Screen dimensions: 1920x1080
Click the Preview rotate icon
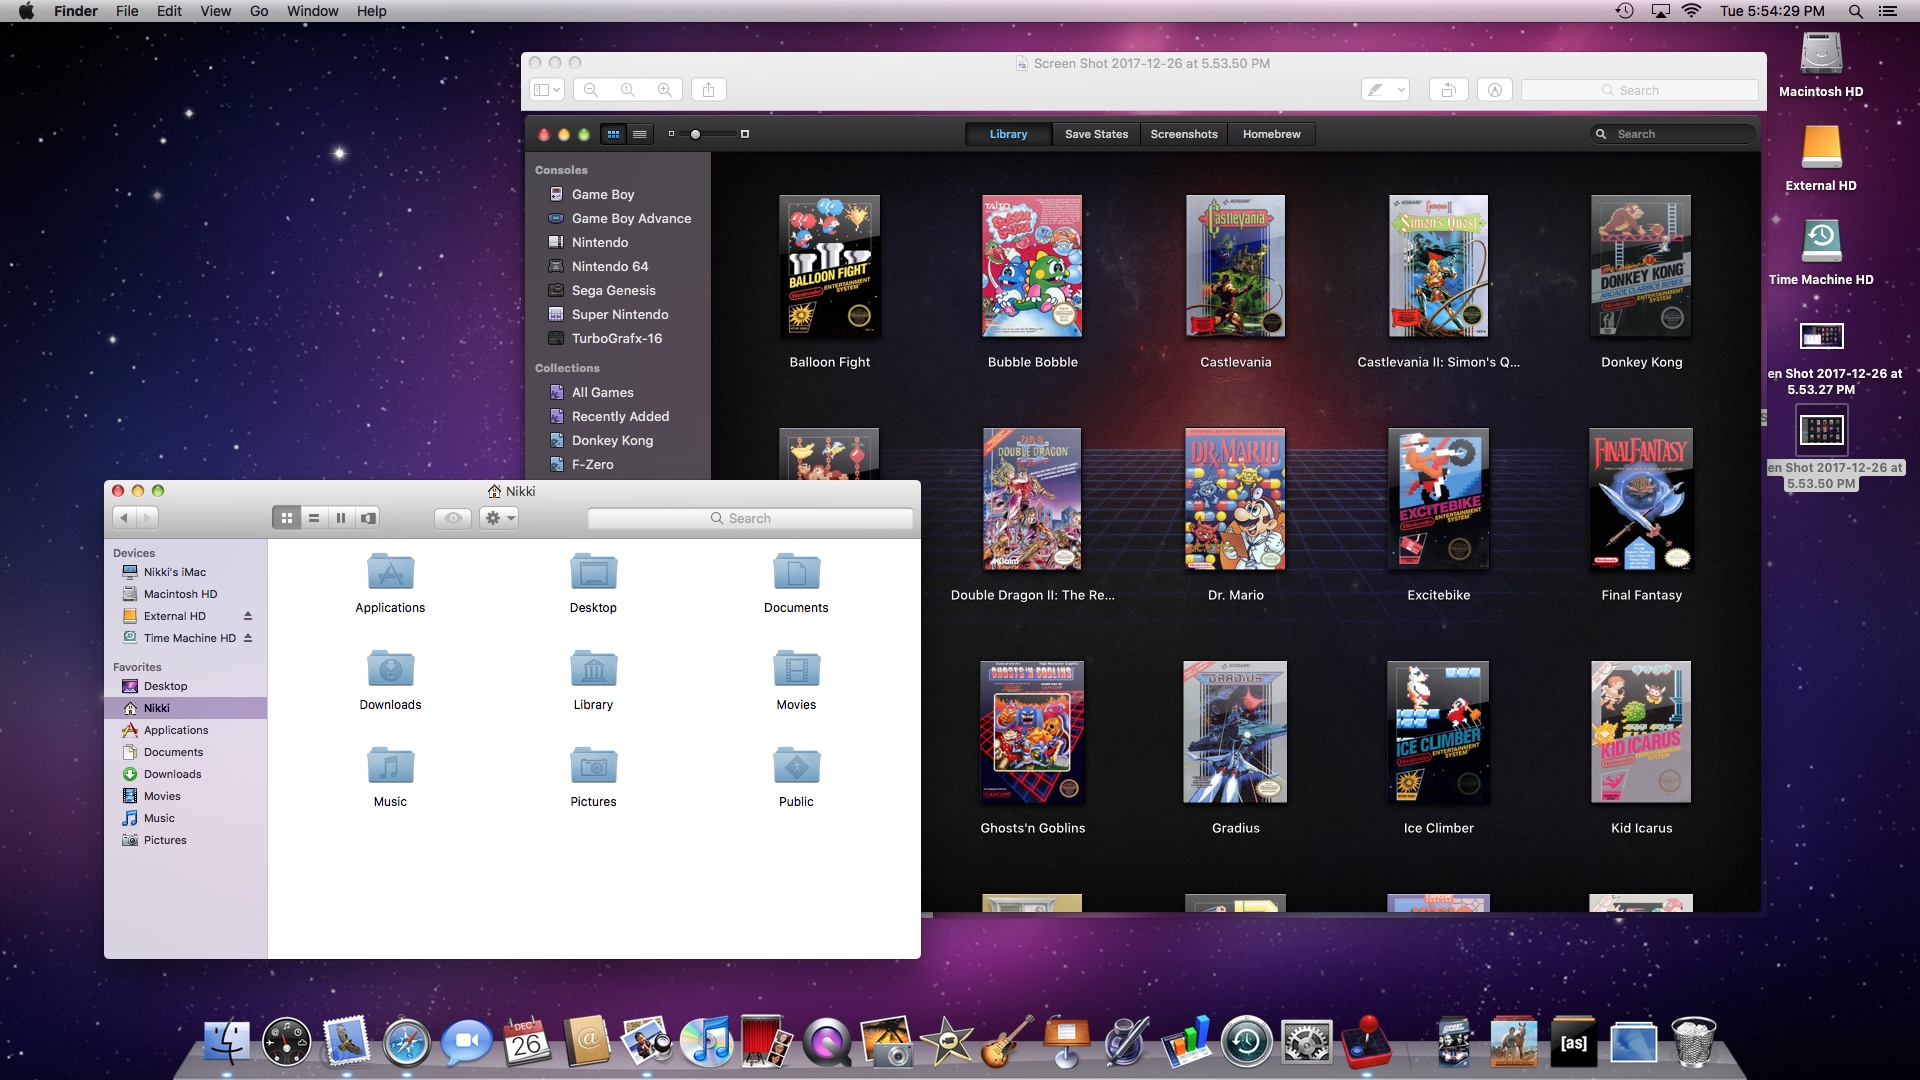[1447, 90]
